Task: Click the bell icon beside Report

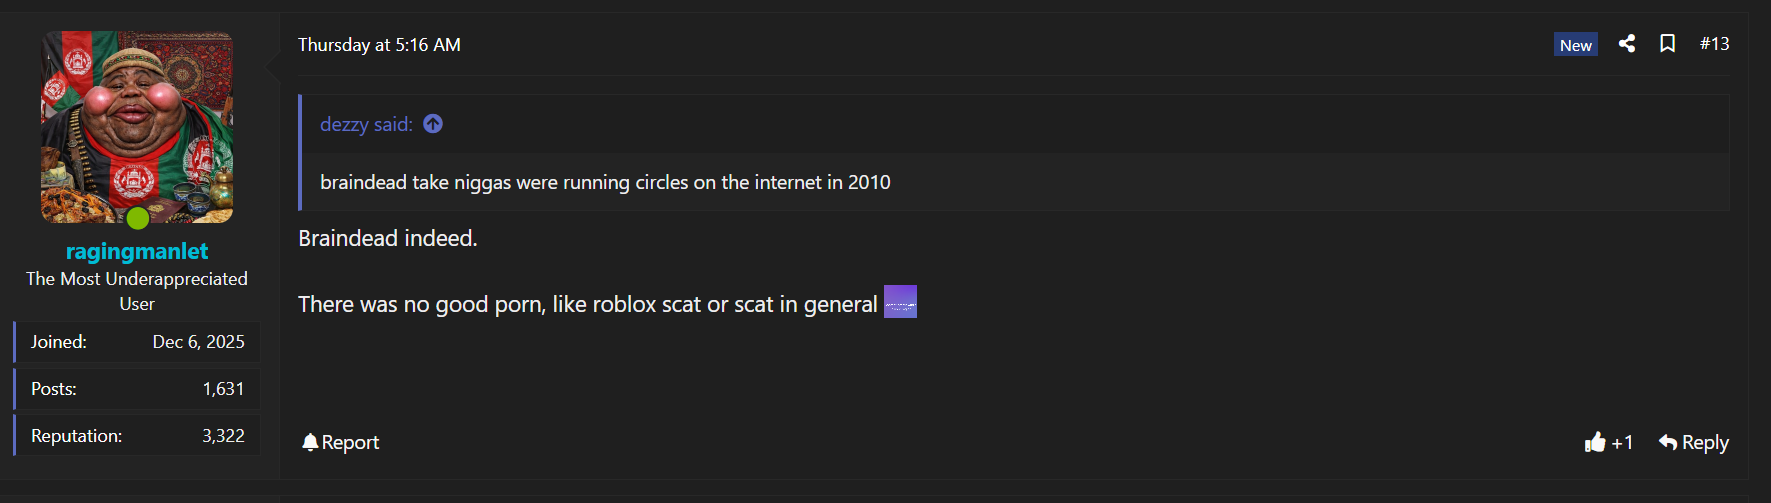Action: [x=310, y=442]
